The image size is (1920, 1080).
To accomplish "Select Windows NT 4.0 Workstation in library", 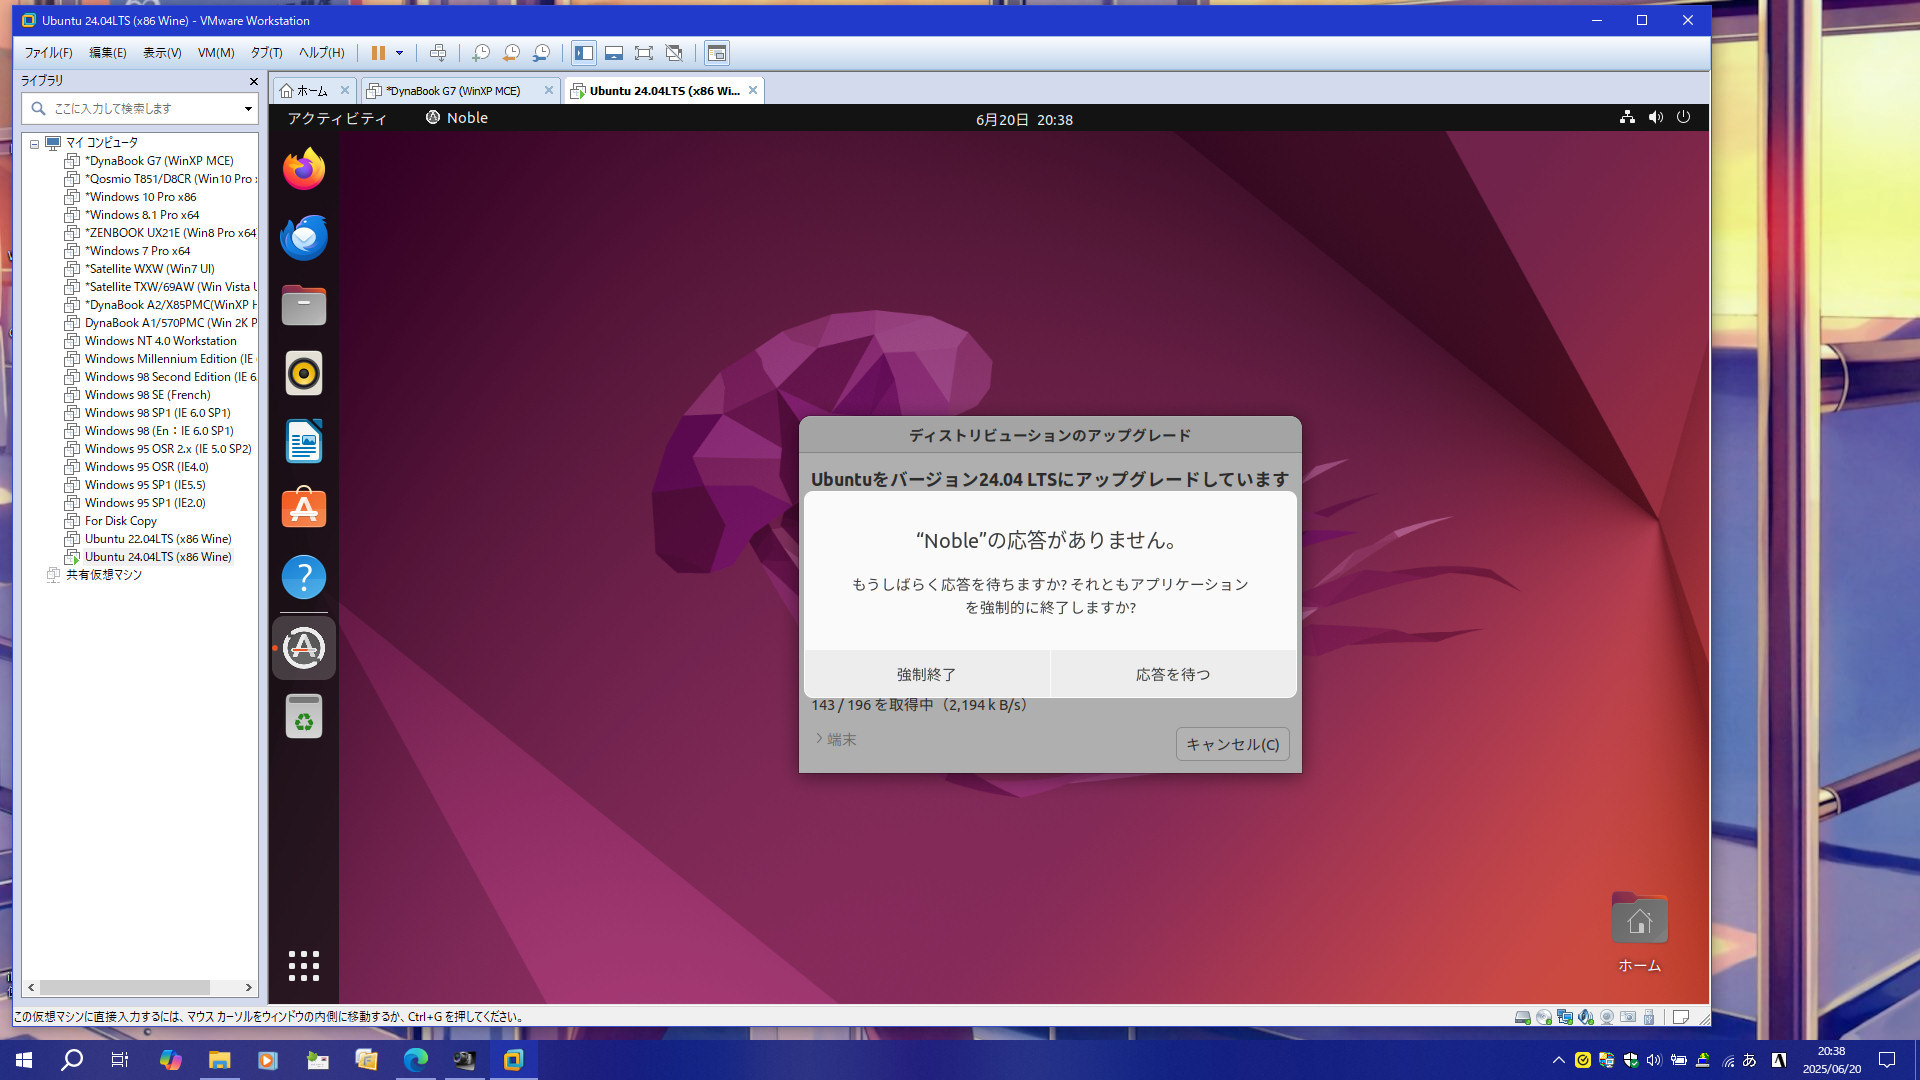I will pyautogui.click(x=151, y=341).
